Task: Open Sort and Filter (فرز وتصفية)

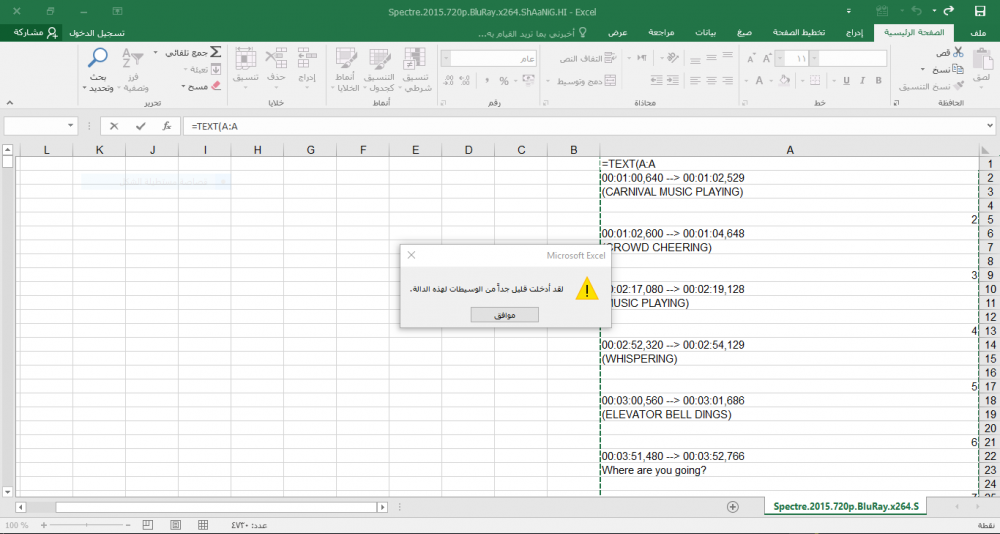Action: point(134,70)
